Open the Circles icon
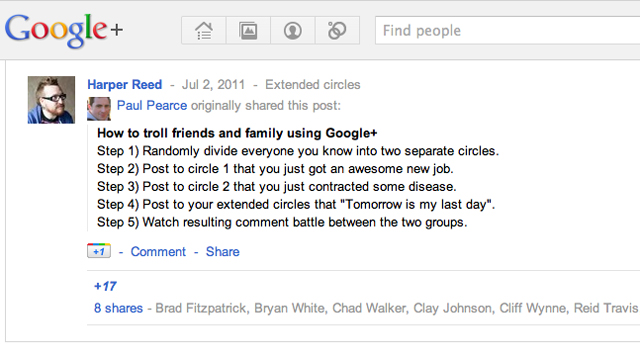The image size is (640, 360). (337, 31)
